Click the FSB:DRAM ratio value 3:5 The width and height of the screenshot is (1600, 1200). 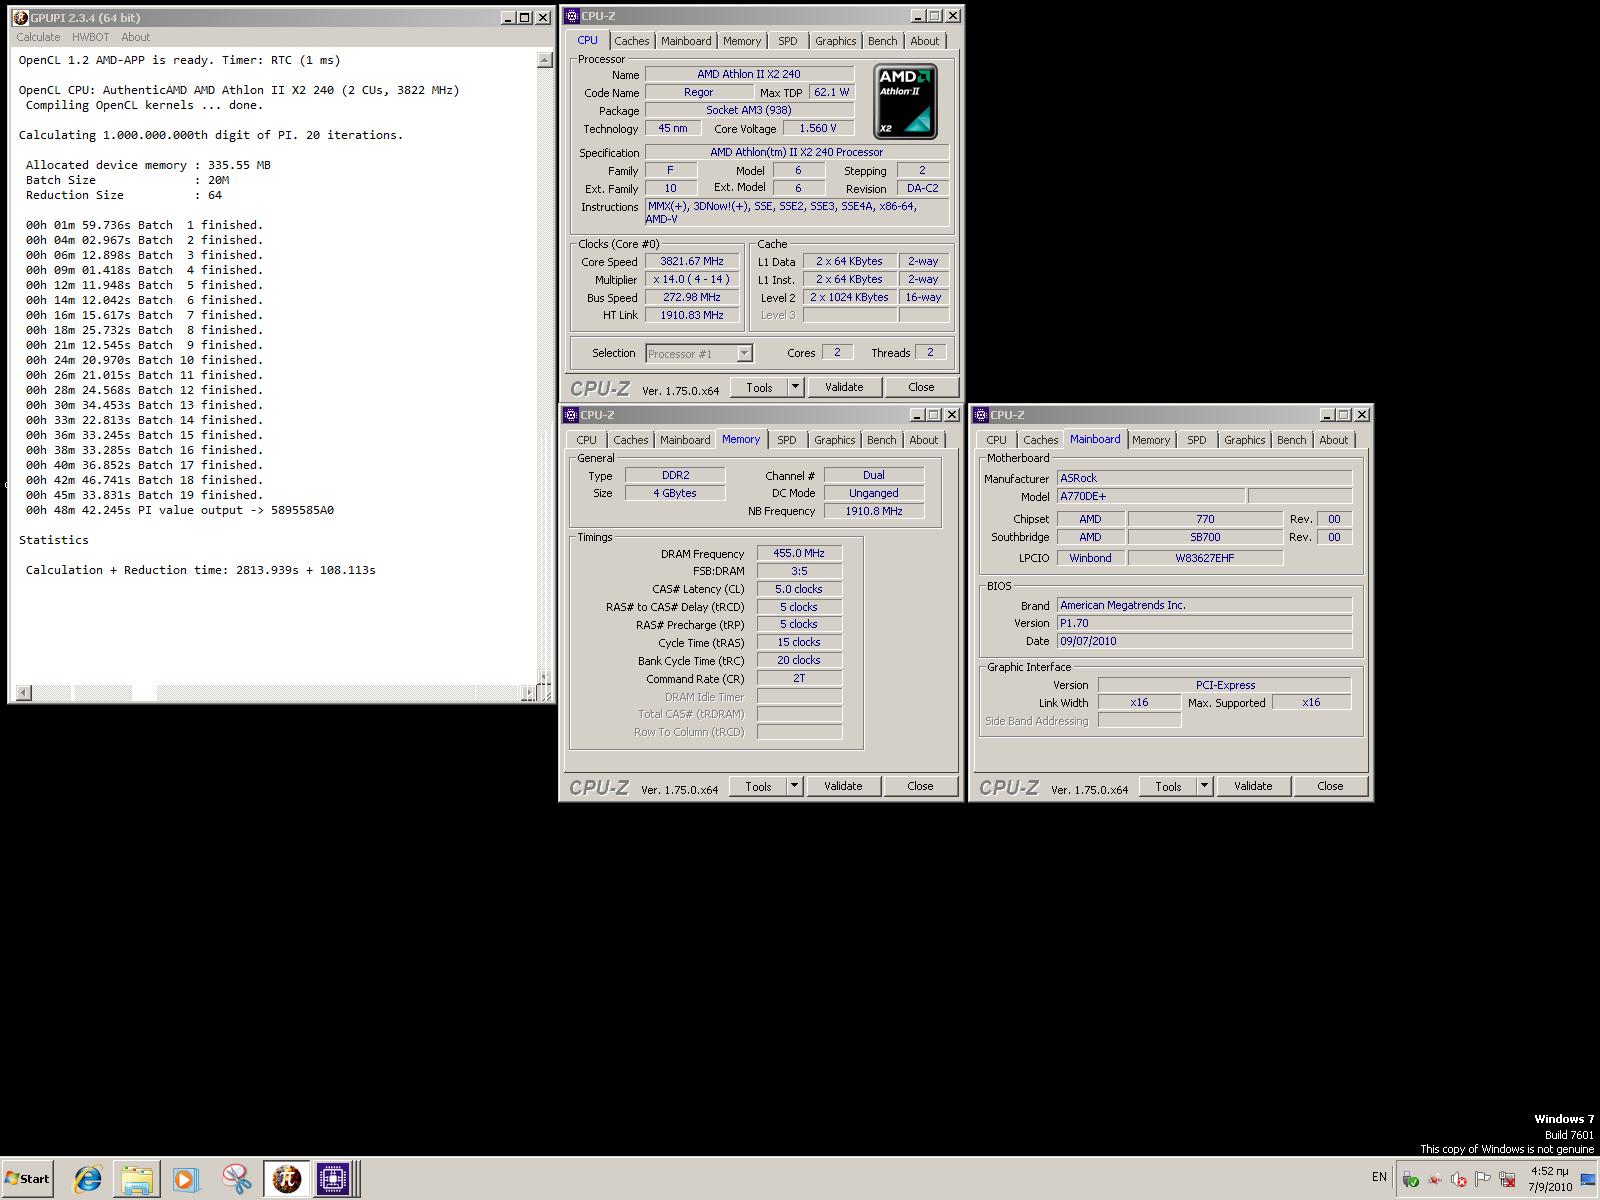pos(799,571)
